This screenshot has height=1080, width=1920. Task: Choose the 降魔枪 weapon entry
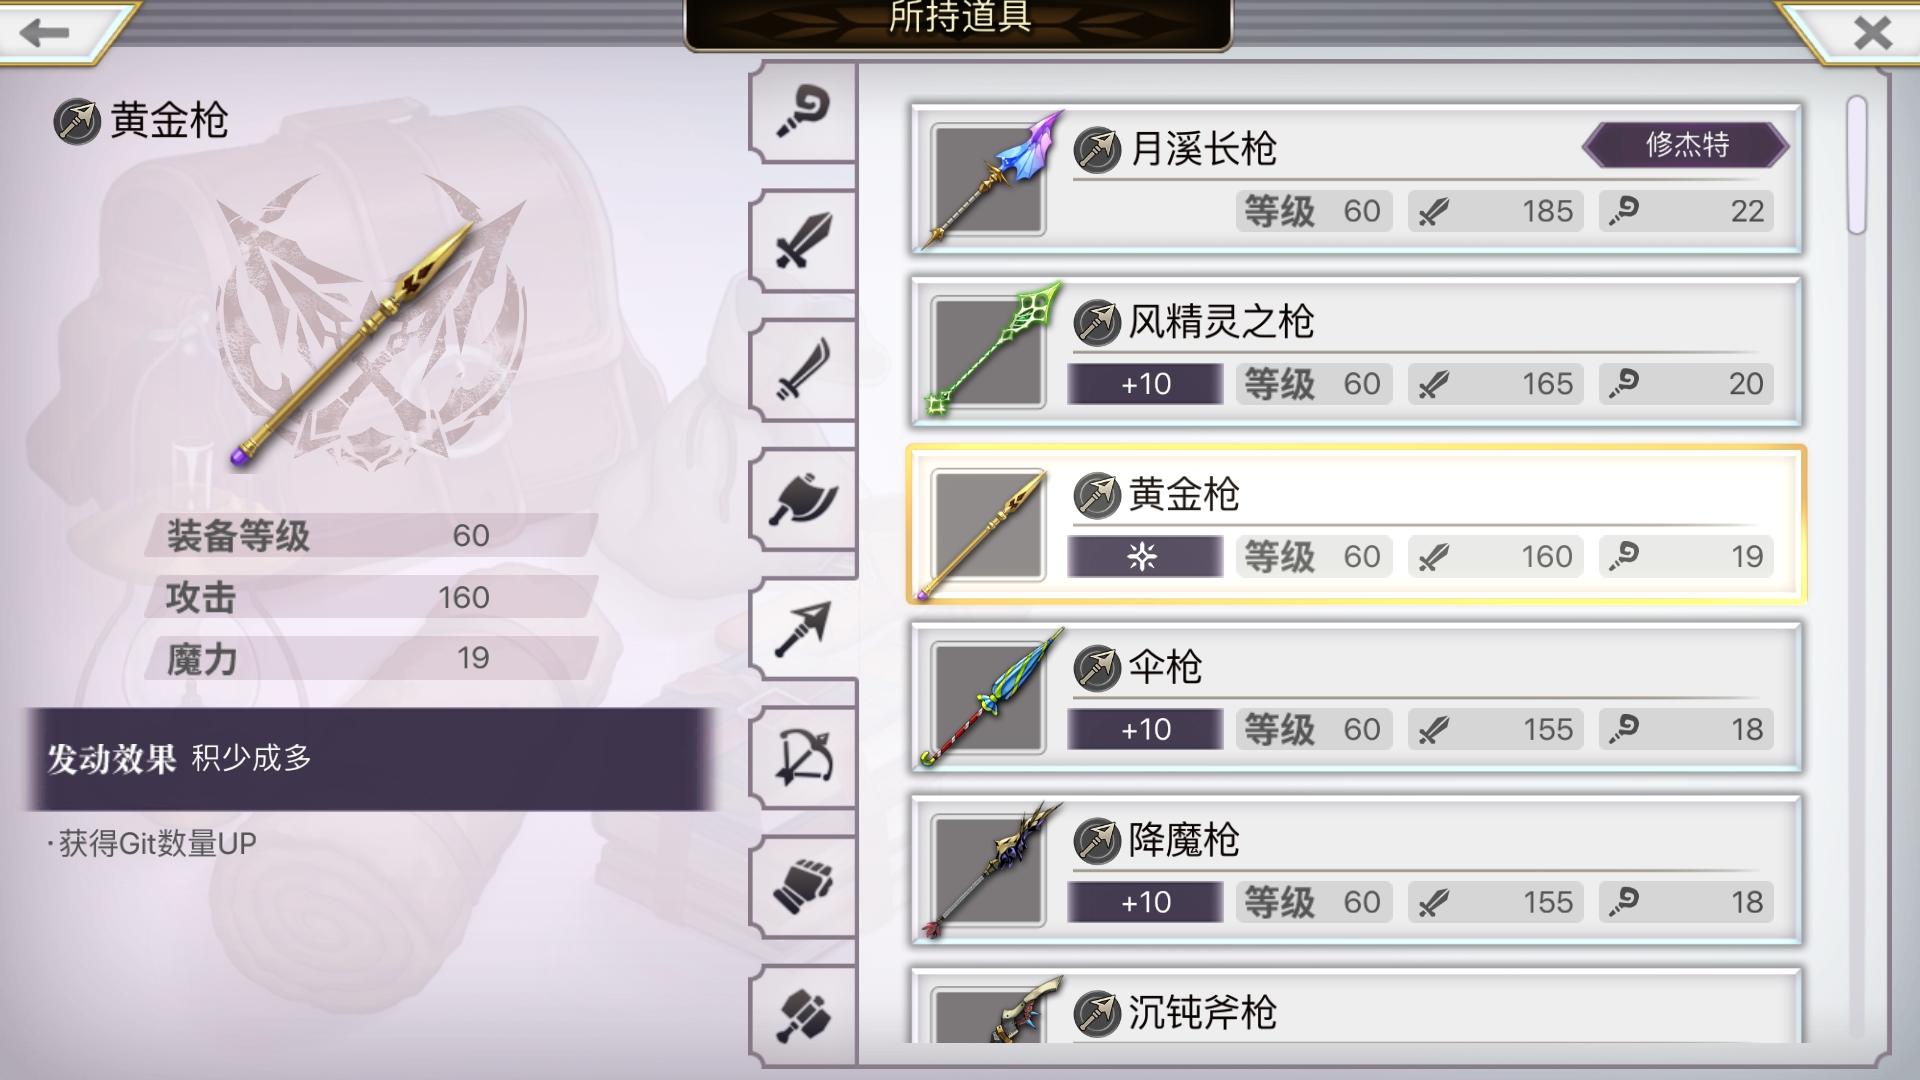tap(1356, 870)
